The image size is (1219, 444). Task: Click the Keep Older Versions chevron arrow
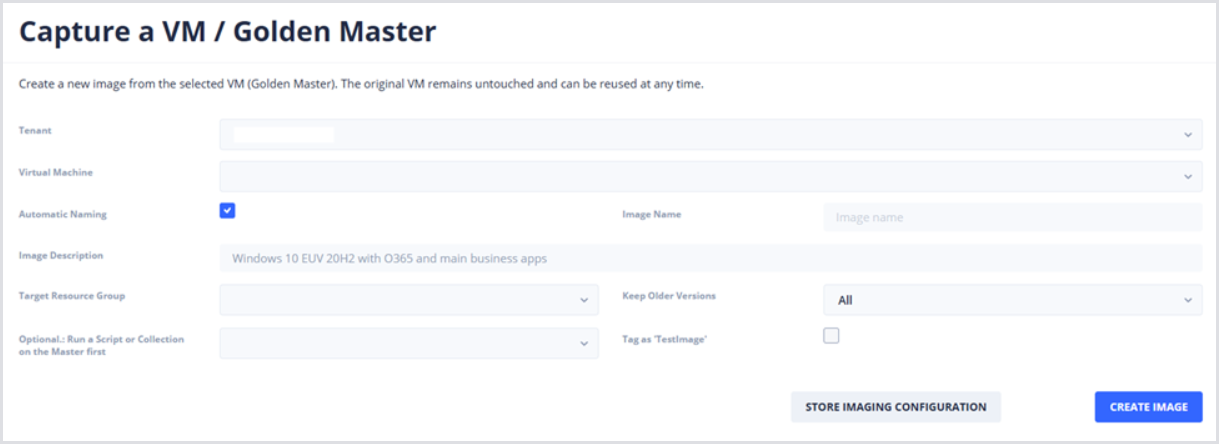pyautogui.click(x=1187, y=300)
